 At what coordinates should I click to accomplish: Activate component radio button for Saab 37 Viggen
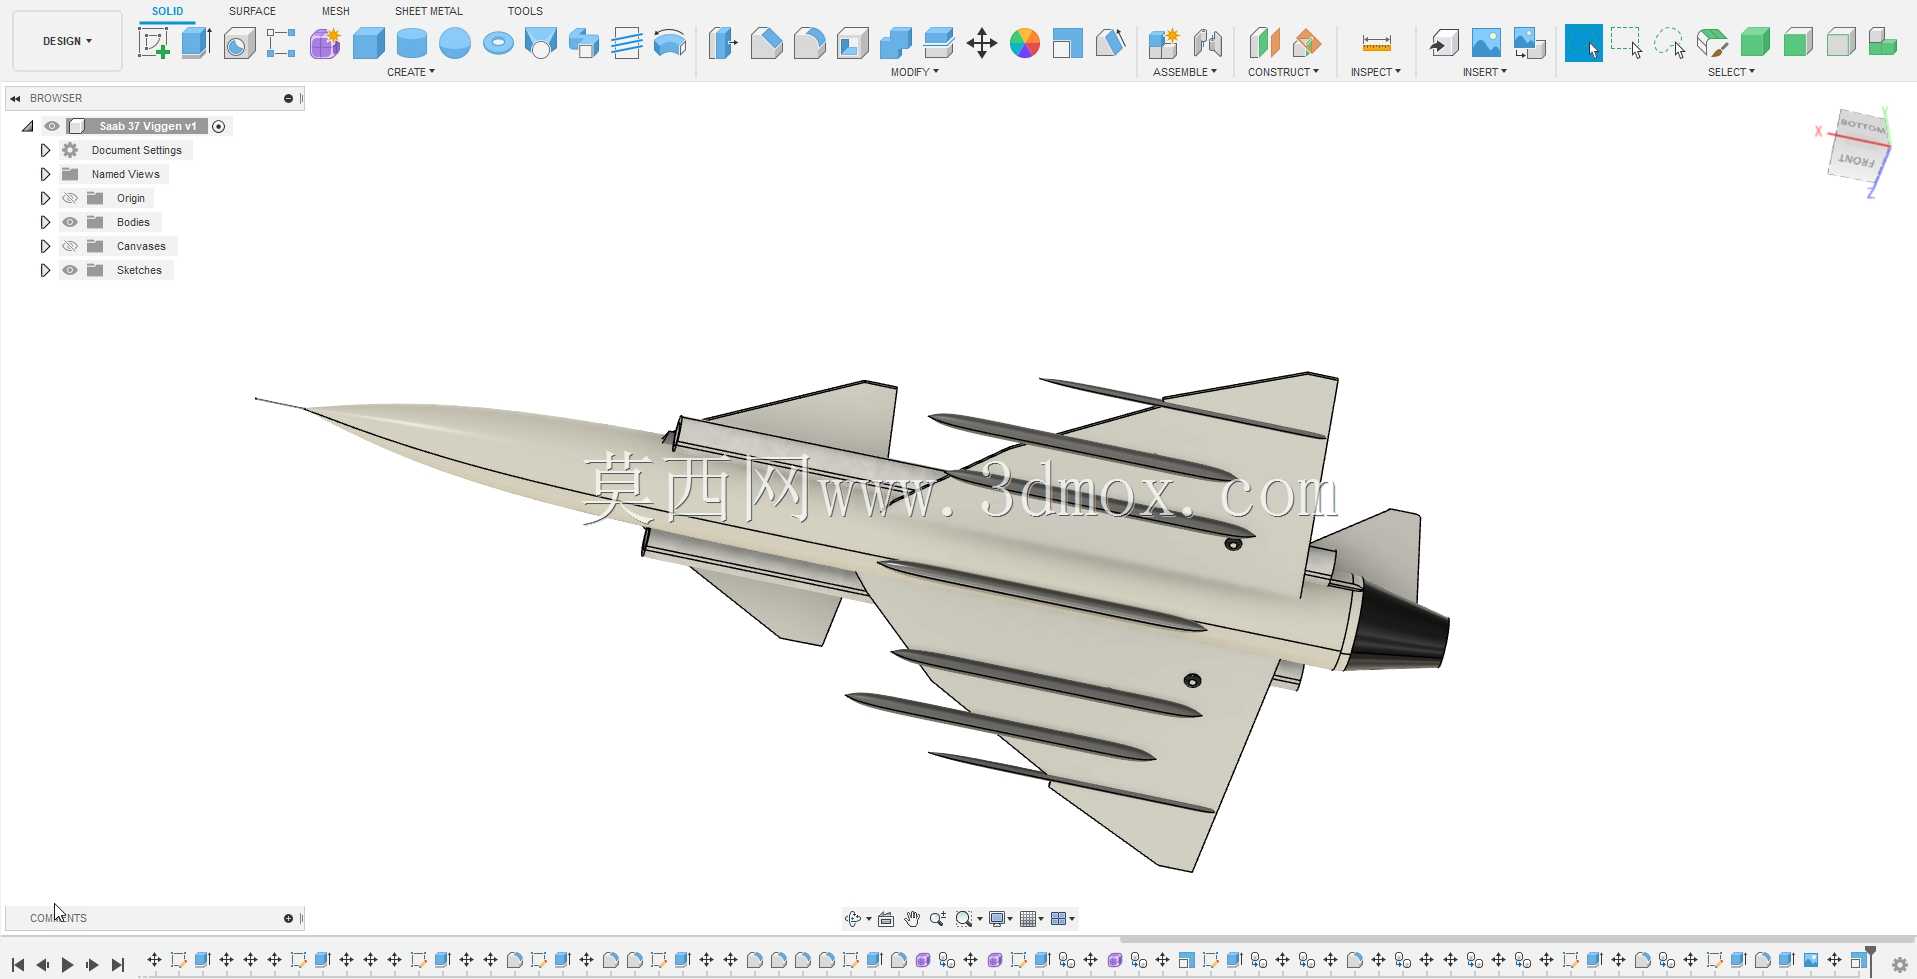click(x=218, y=126)
